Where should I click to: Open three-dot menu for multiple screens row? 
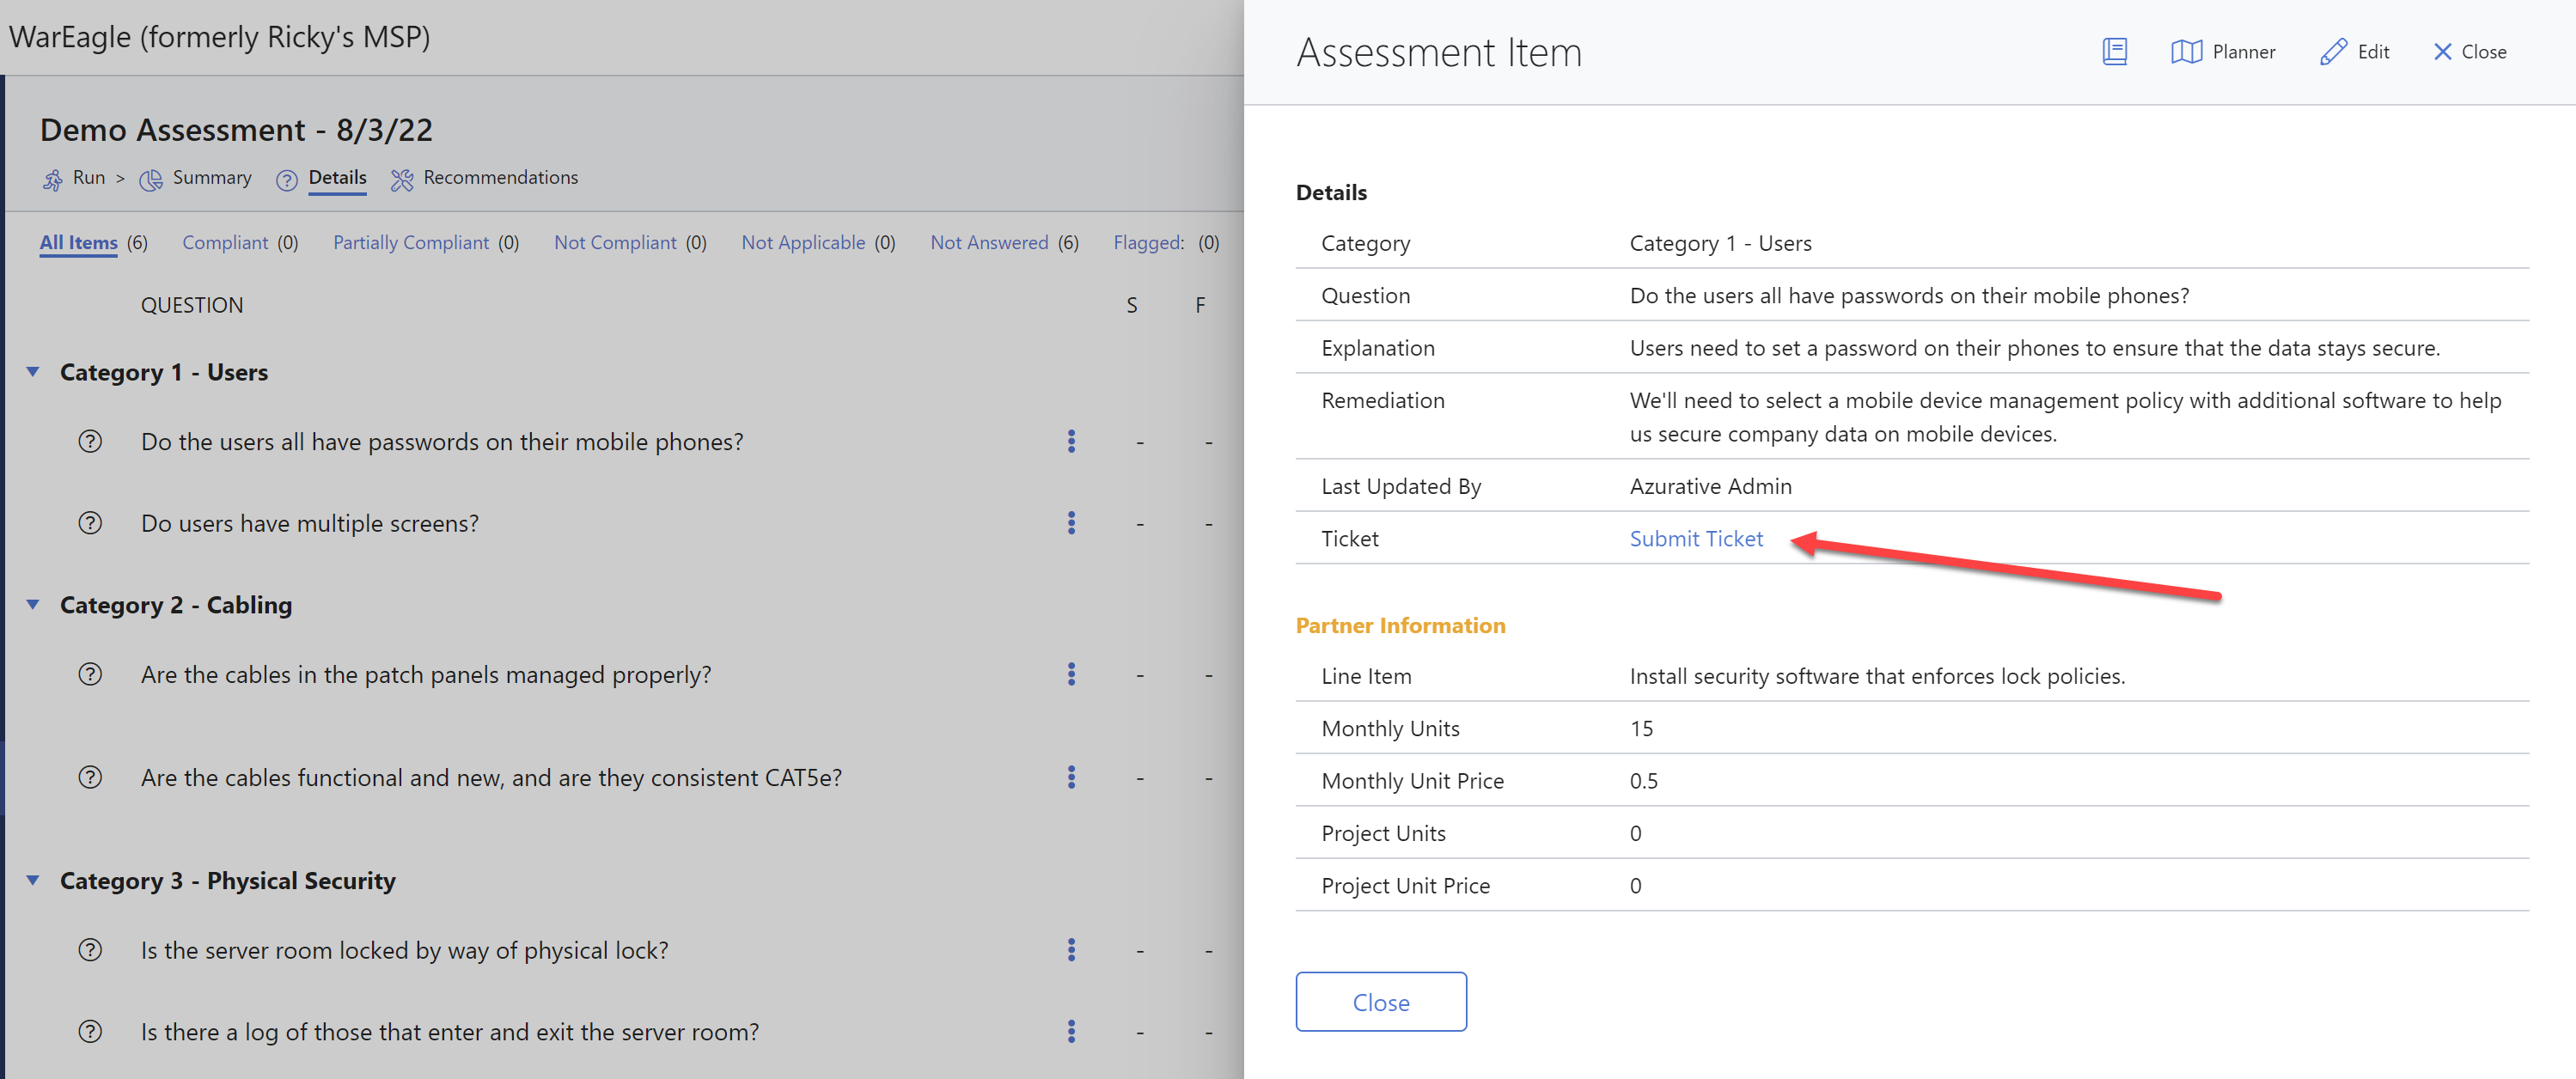coord(1071,523)
